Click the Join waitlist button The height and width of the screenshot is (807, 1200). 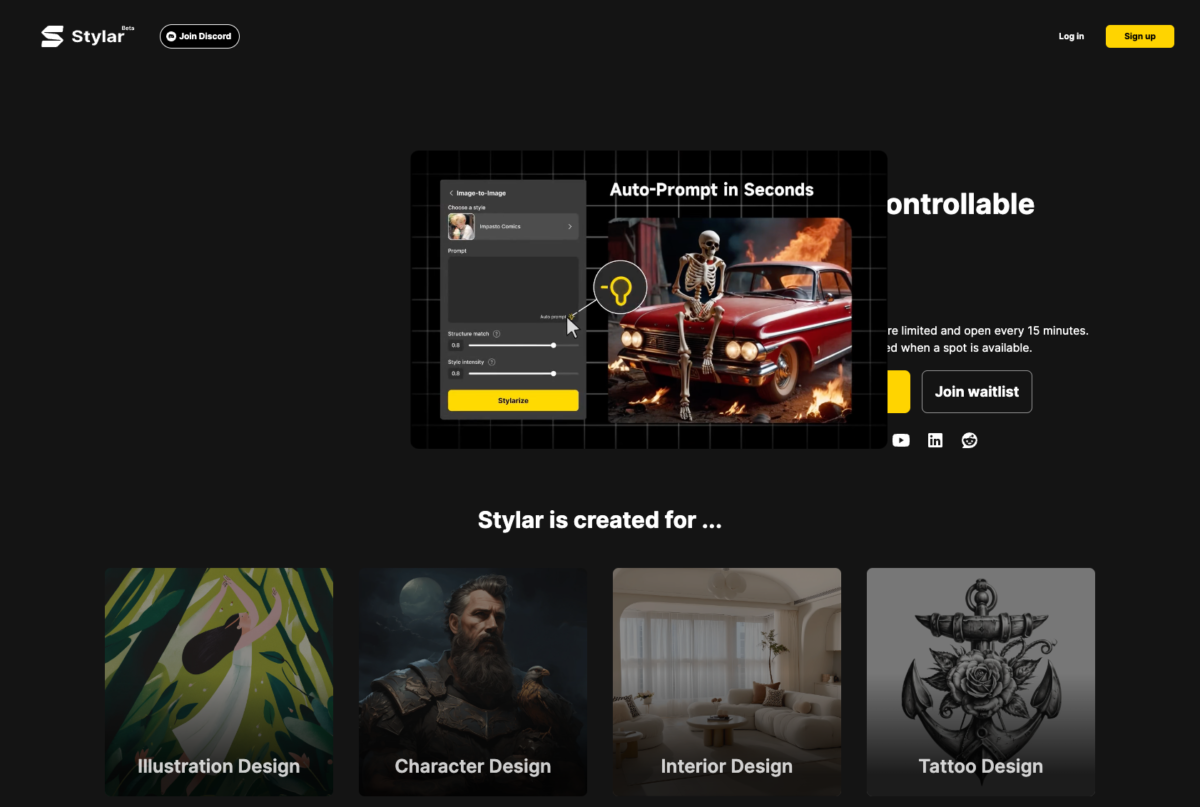click(x=977, y=391)
